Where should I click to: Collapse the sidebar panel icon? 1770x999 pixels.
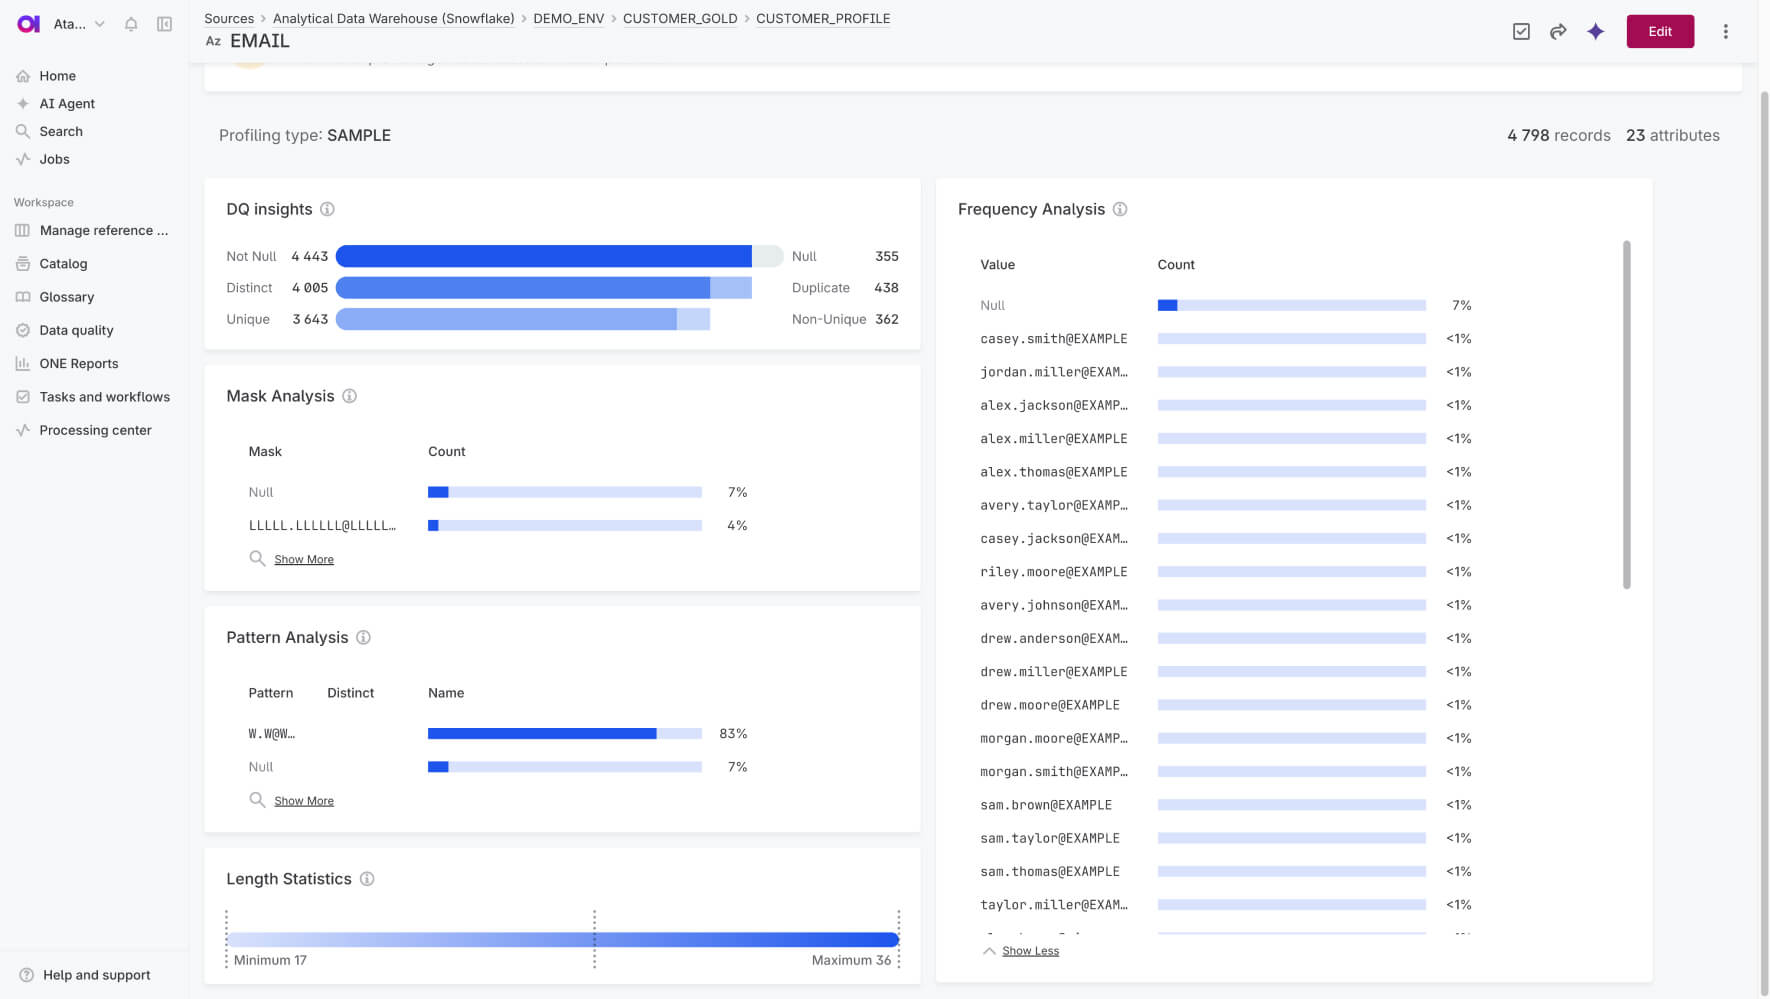[x=165, y=24]
